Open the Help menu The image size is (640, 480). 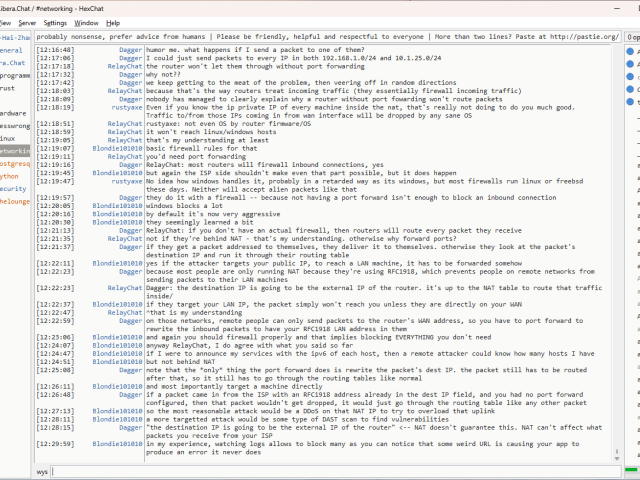(x=113, y=22)
